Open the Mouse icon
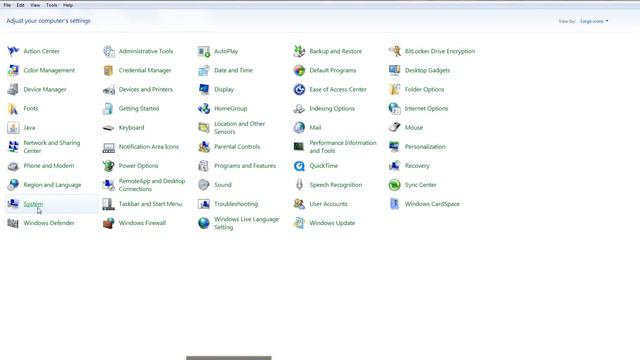 pyautogui.click(x=394, y=128)
